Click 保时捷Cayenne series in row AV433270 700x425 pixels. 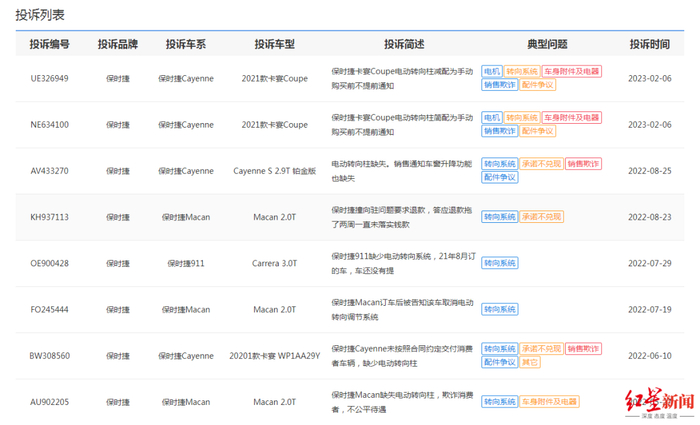pos(186,171)
